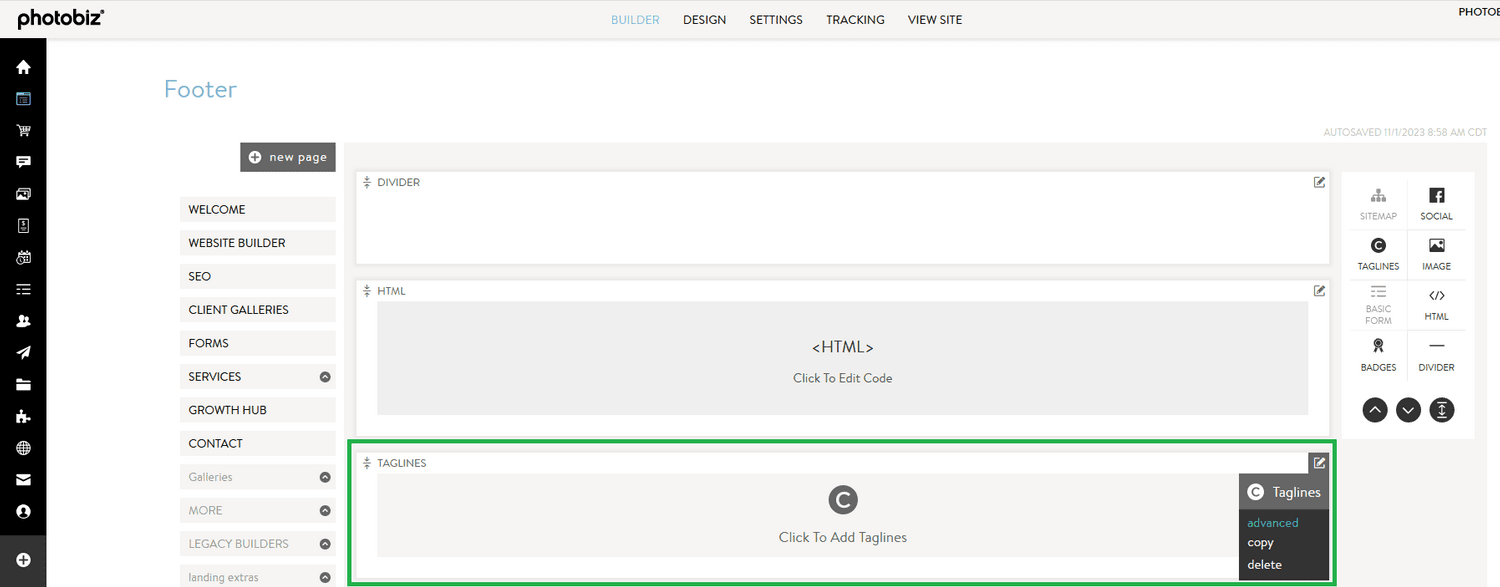Add an Image block from the right panel
The height and width of the screenshot is (587, 1500).
(1437, 253)
